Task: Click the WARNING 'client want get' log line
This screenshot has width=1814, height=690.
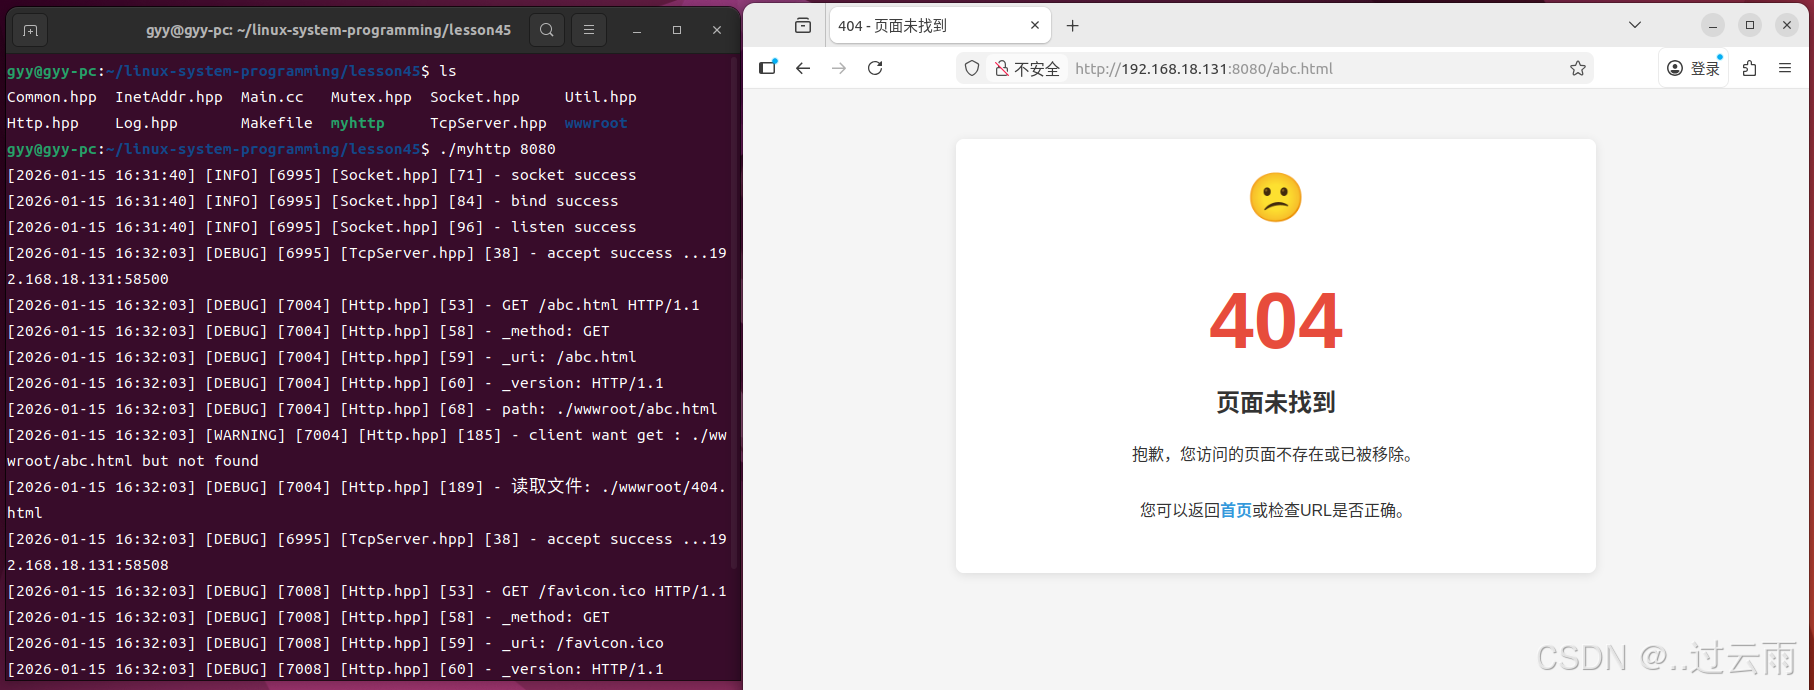Action: click(367, 448)
